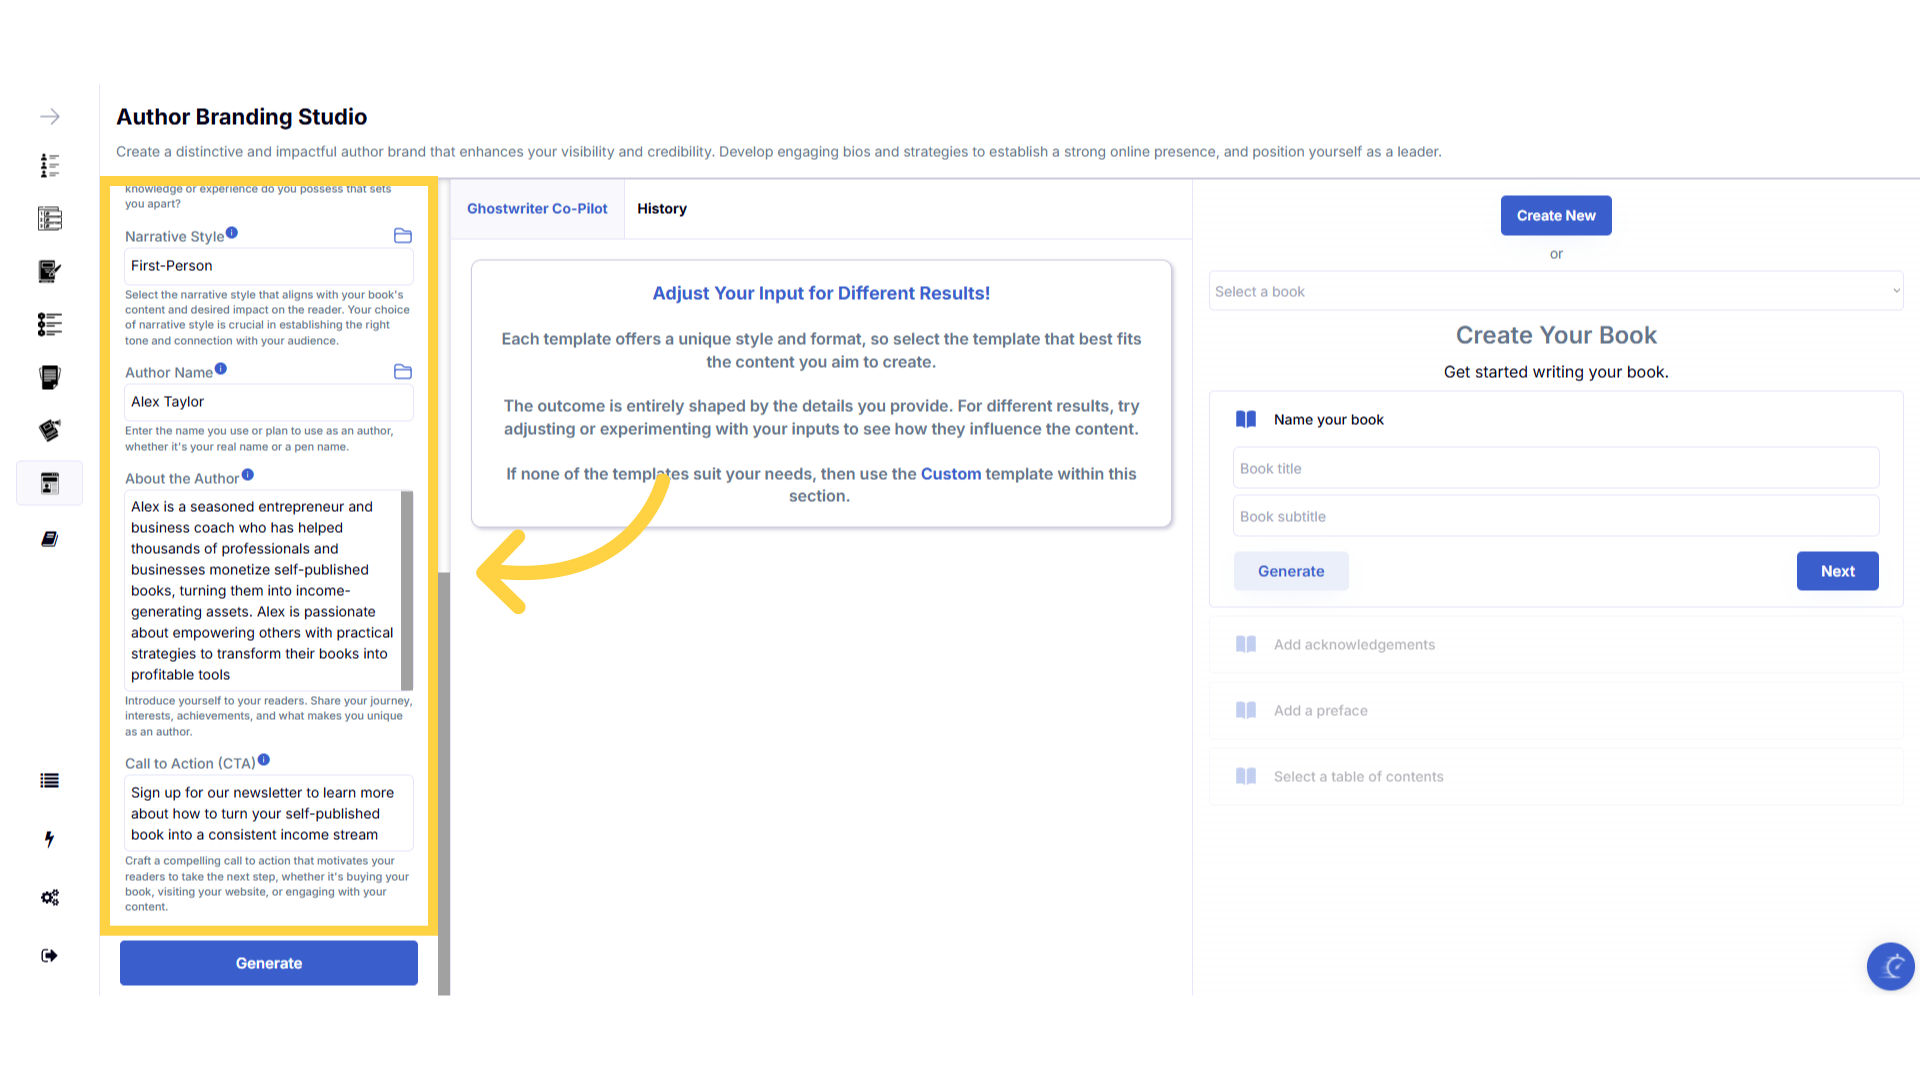The height and width of the screenshot is (1080, 1920).
Task: Click the lightning bolt sidebar icon
Action: click(x=49, y=839)
